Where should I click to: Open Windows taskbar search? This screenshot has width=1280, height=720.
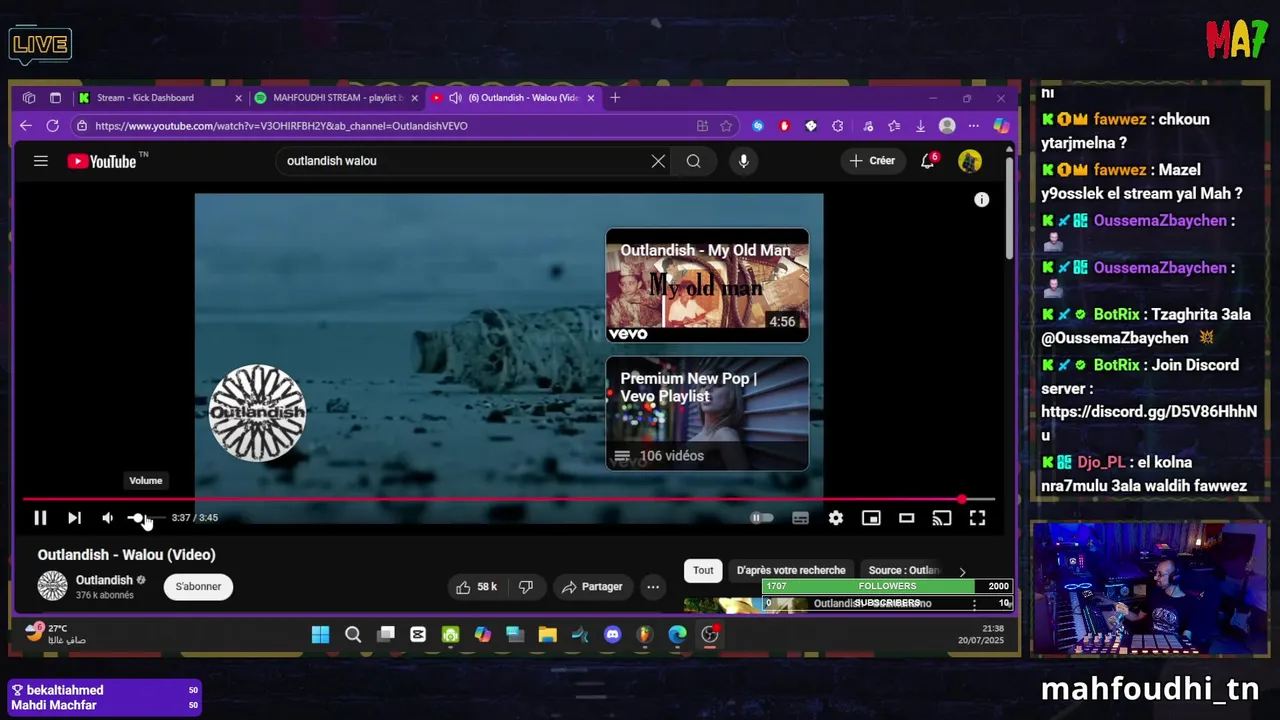click(353, 635)
